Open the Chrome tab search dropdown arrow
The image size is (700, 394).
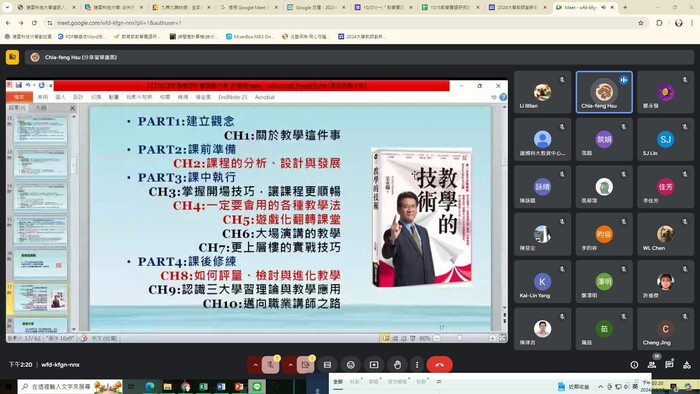7,7
